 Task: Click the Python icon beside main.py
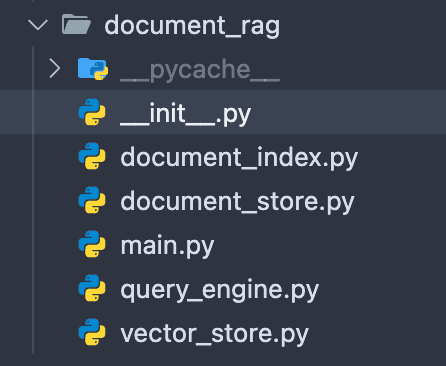(x=92, y=244)
